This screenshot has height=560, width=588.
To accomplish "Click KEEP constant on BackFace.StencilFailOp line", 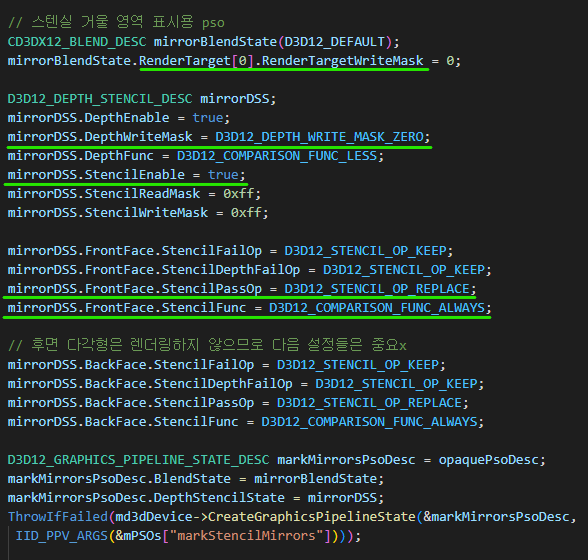I will pos(358,365).
